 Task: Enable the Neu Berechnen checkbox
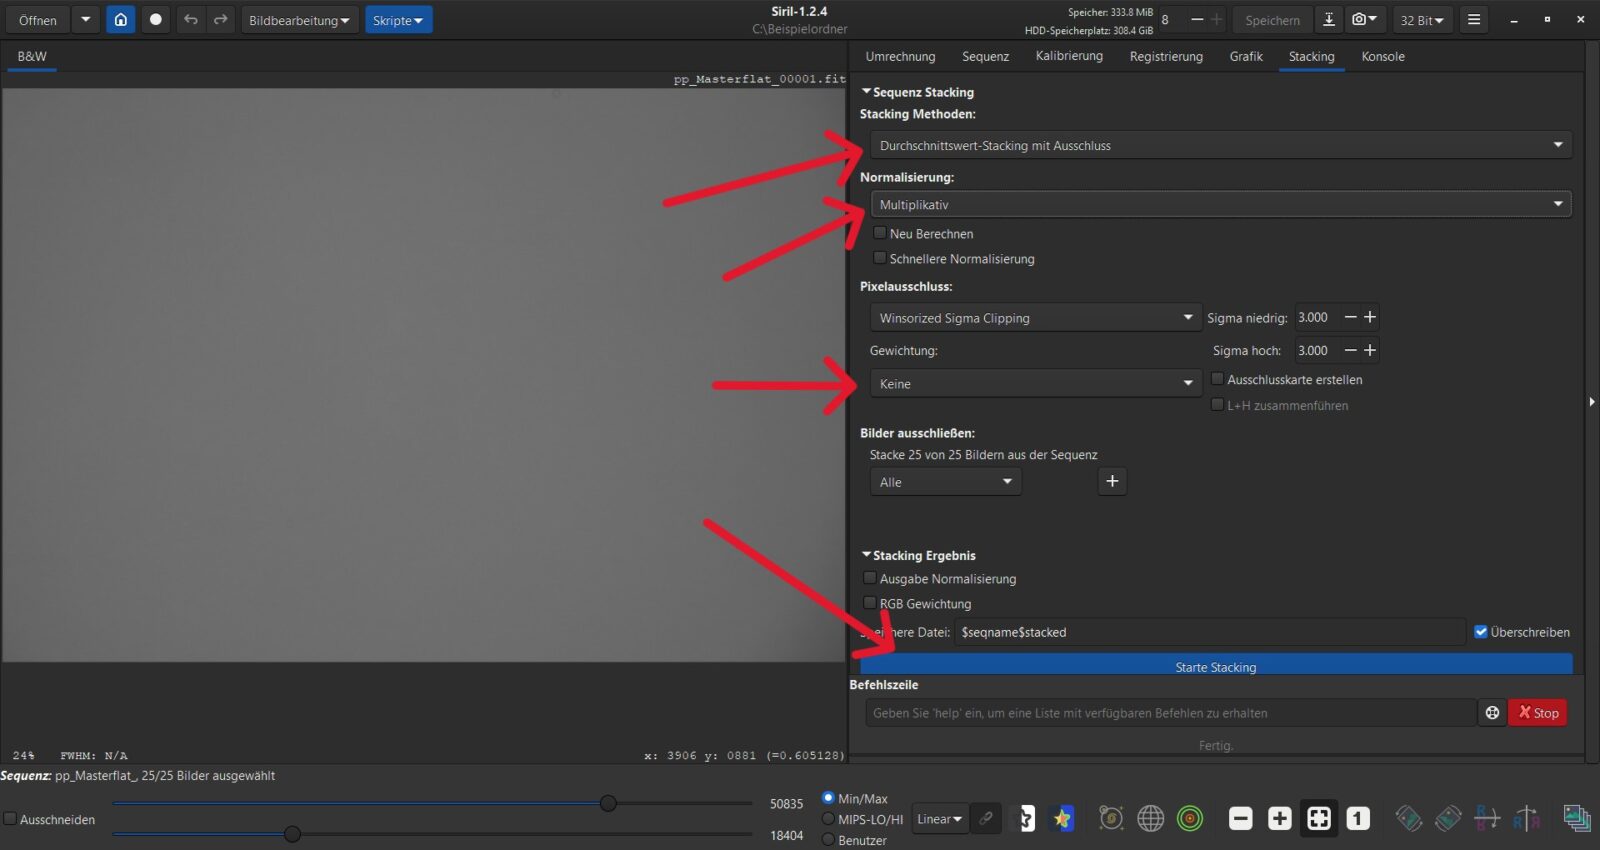pos(880,233)
